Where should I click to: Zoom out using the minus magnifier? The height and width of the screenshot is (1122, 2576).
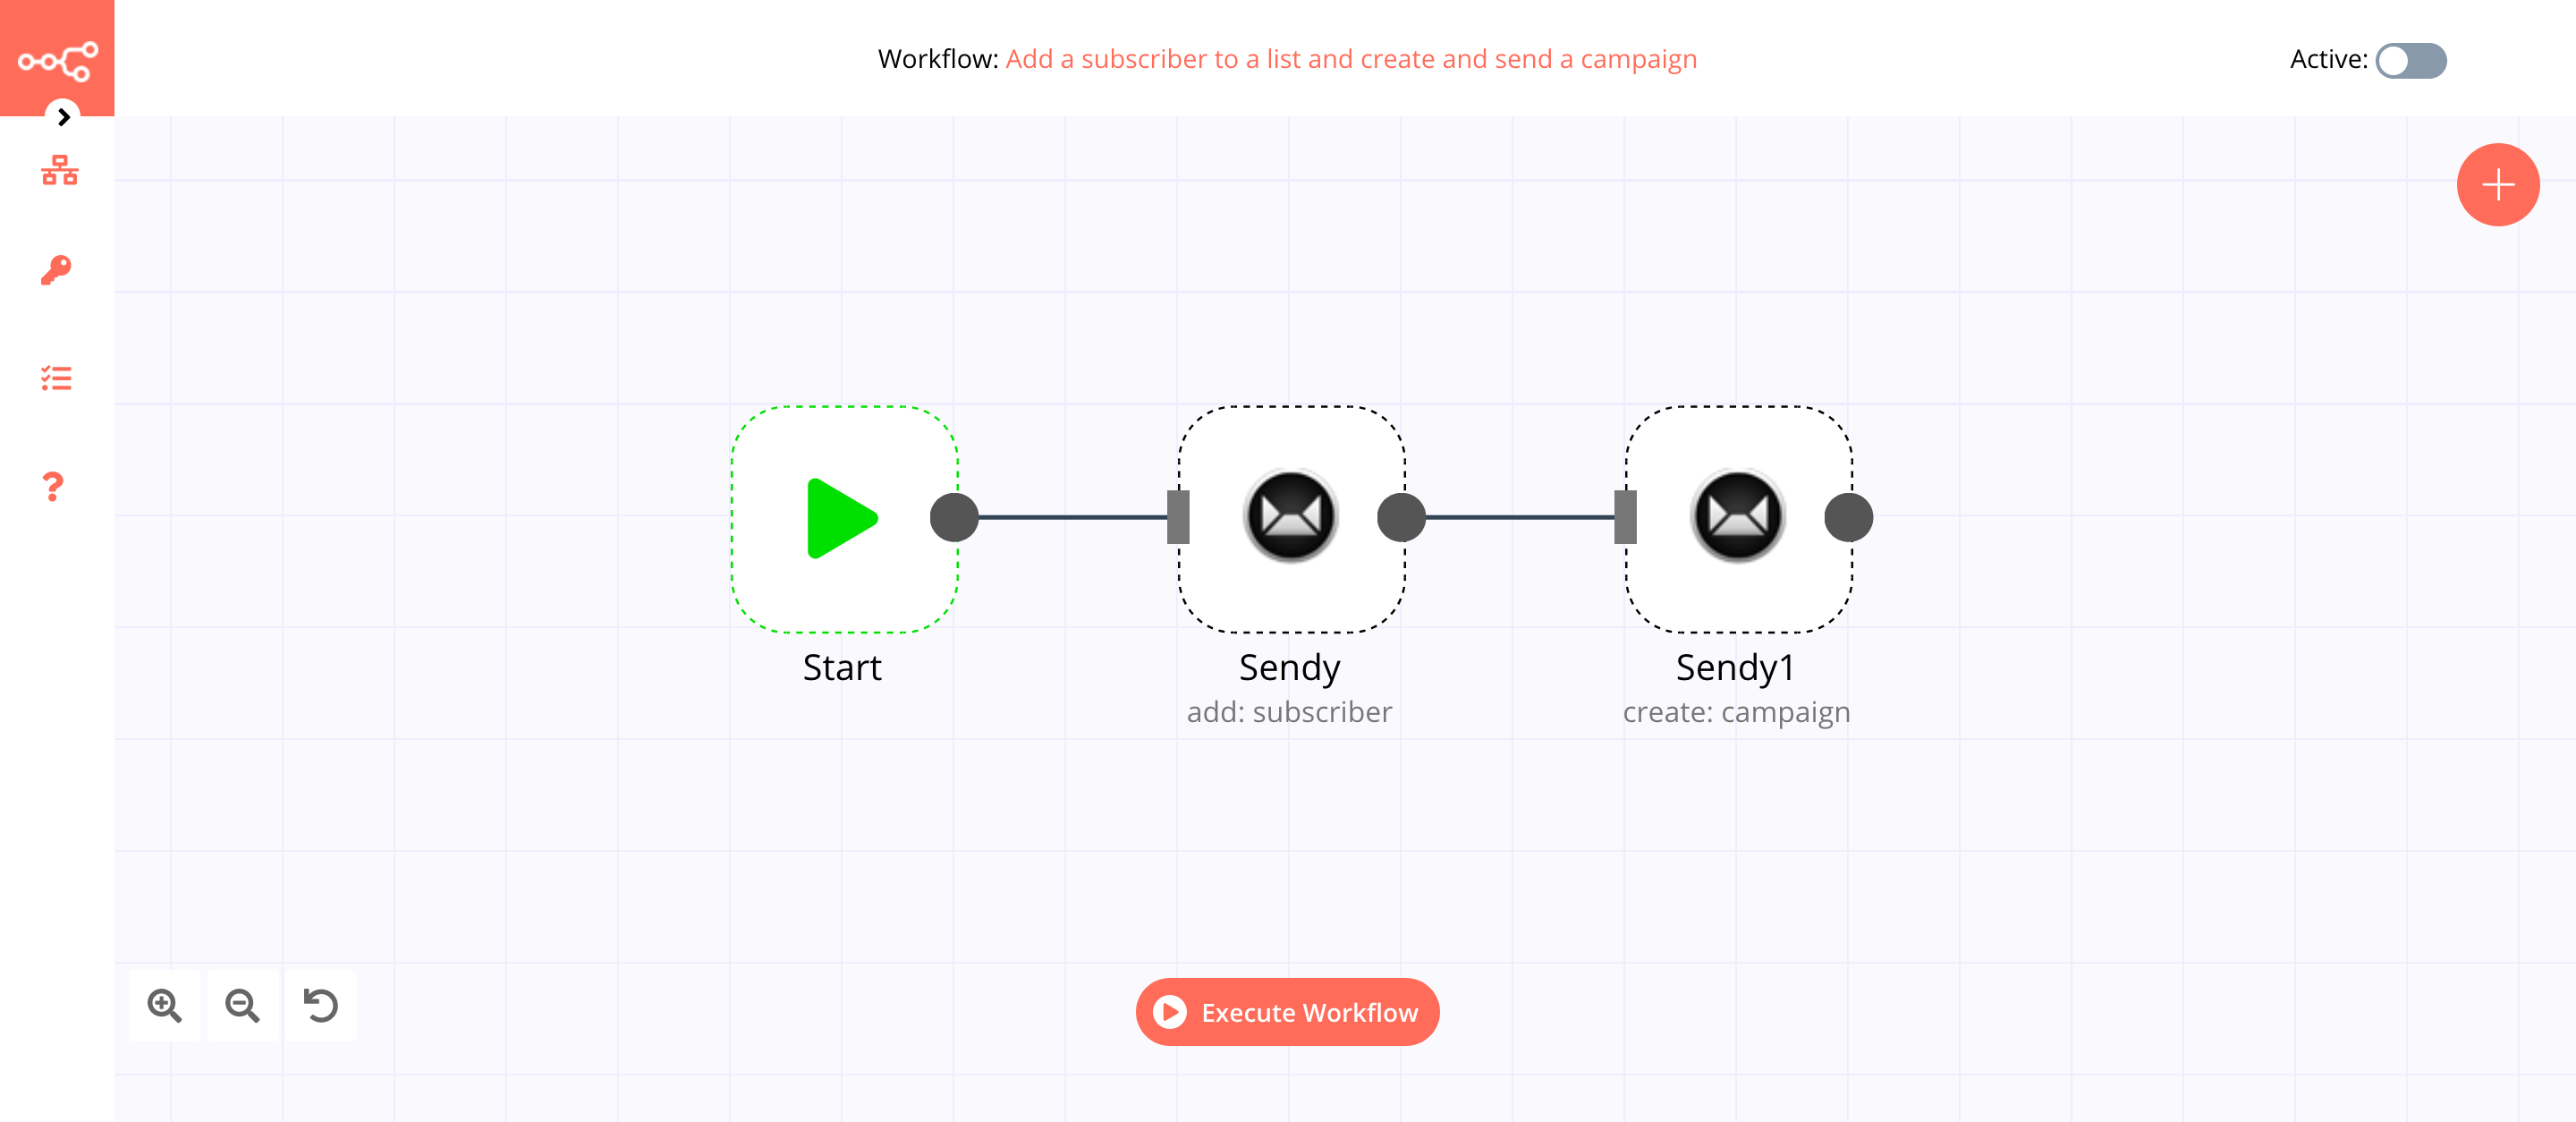(x=245, y=1002)
